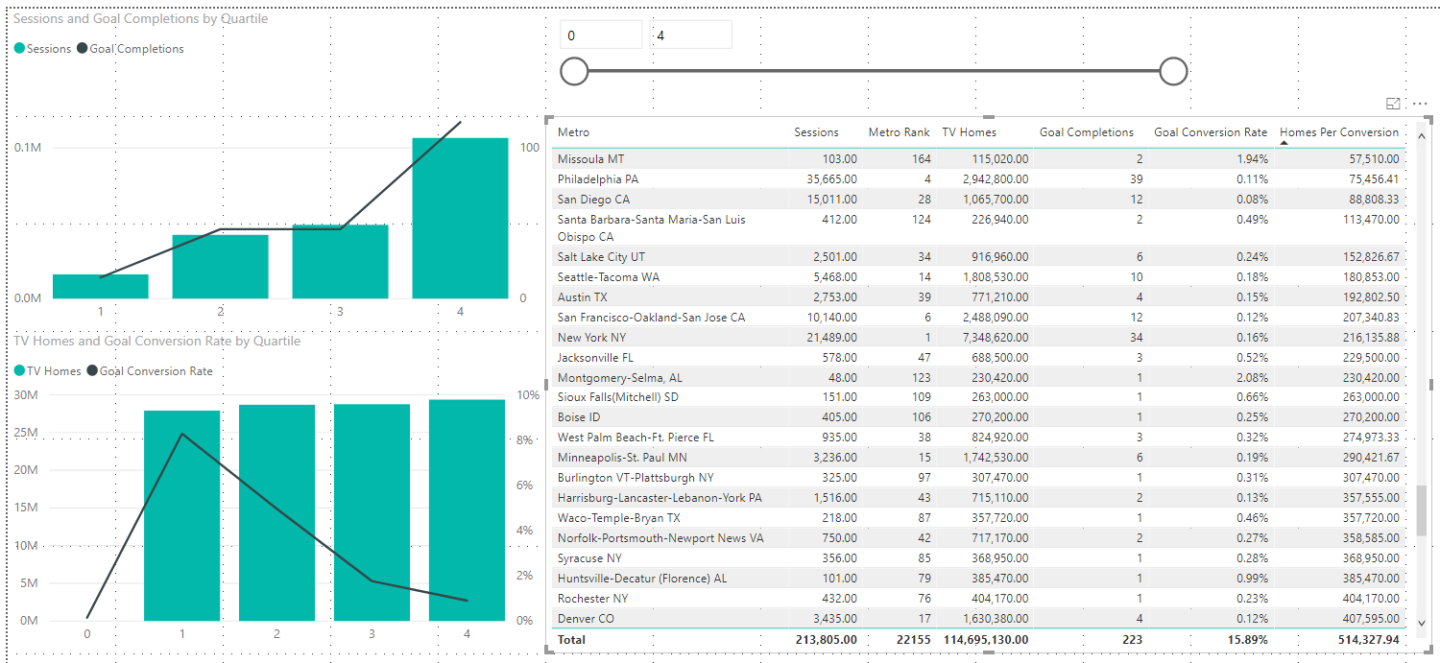Click the Sessions column header
Screen dimensions: 1440x663
click(816, 132)
